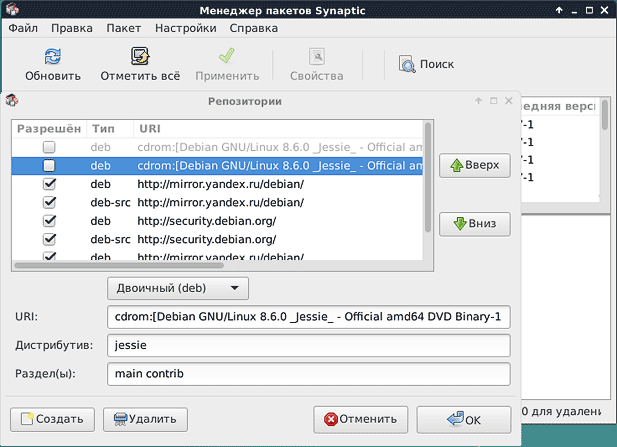Move repository down with Вниз
Image resolution: width=617 pixels, height=447 pixels.
point(475,224)
